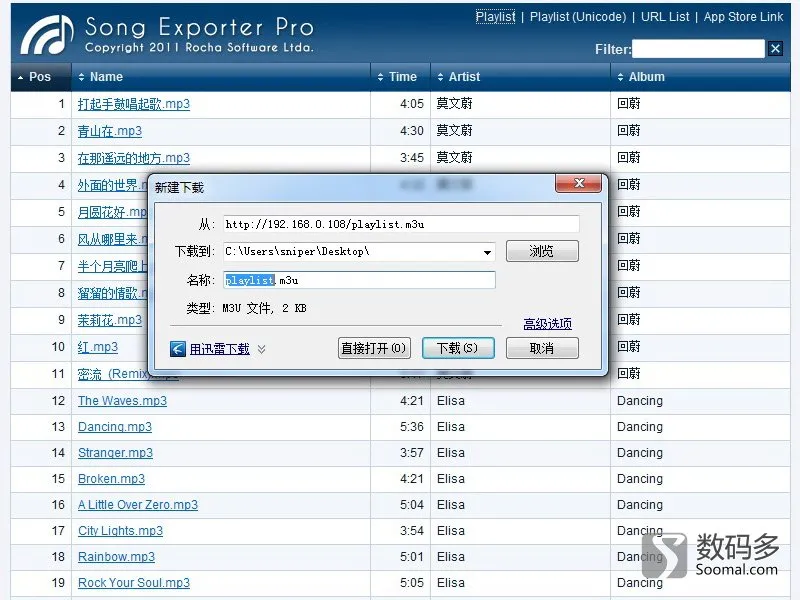Open song Rock Your Soul.mp3
This screenshot has height=600, width=800.
(x=134, y=583)
